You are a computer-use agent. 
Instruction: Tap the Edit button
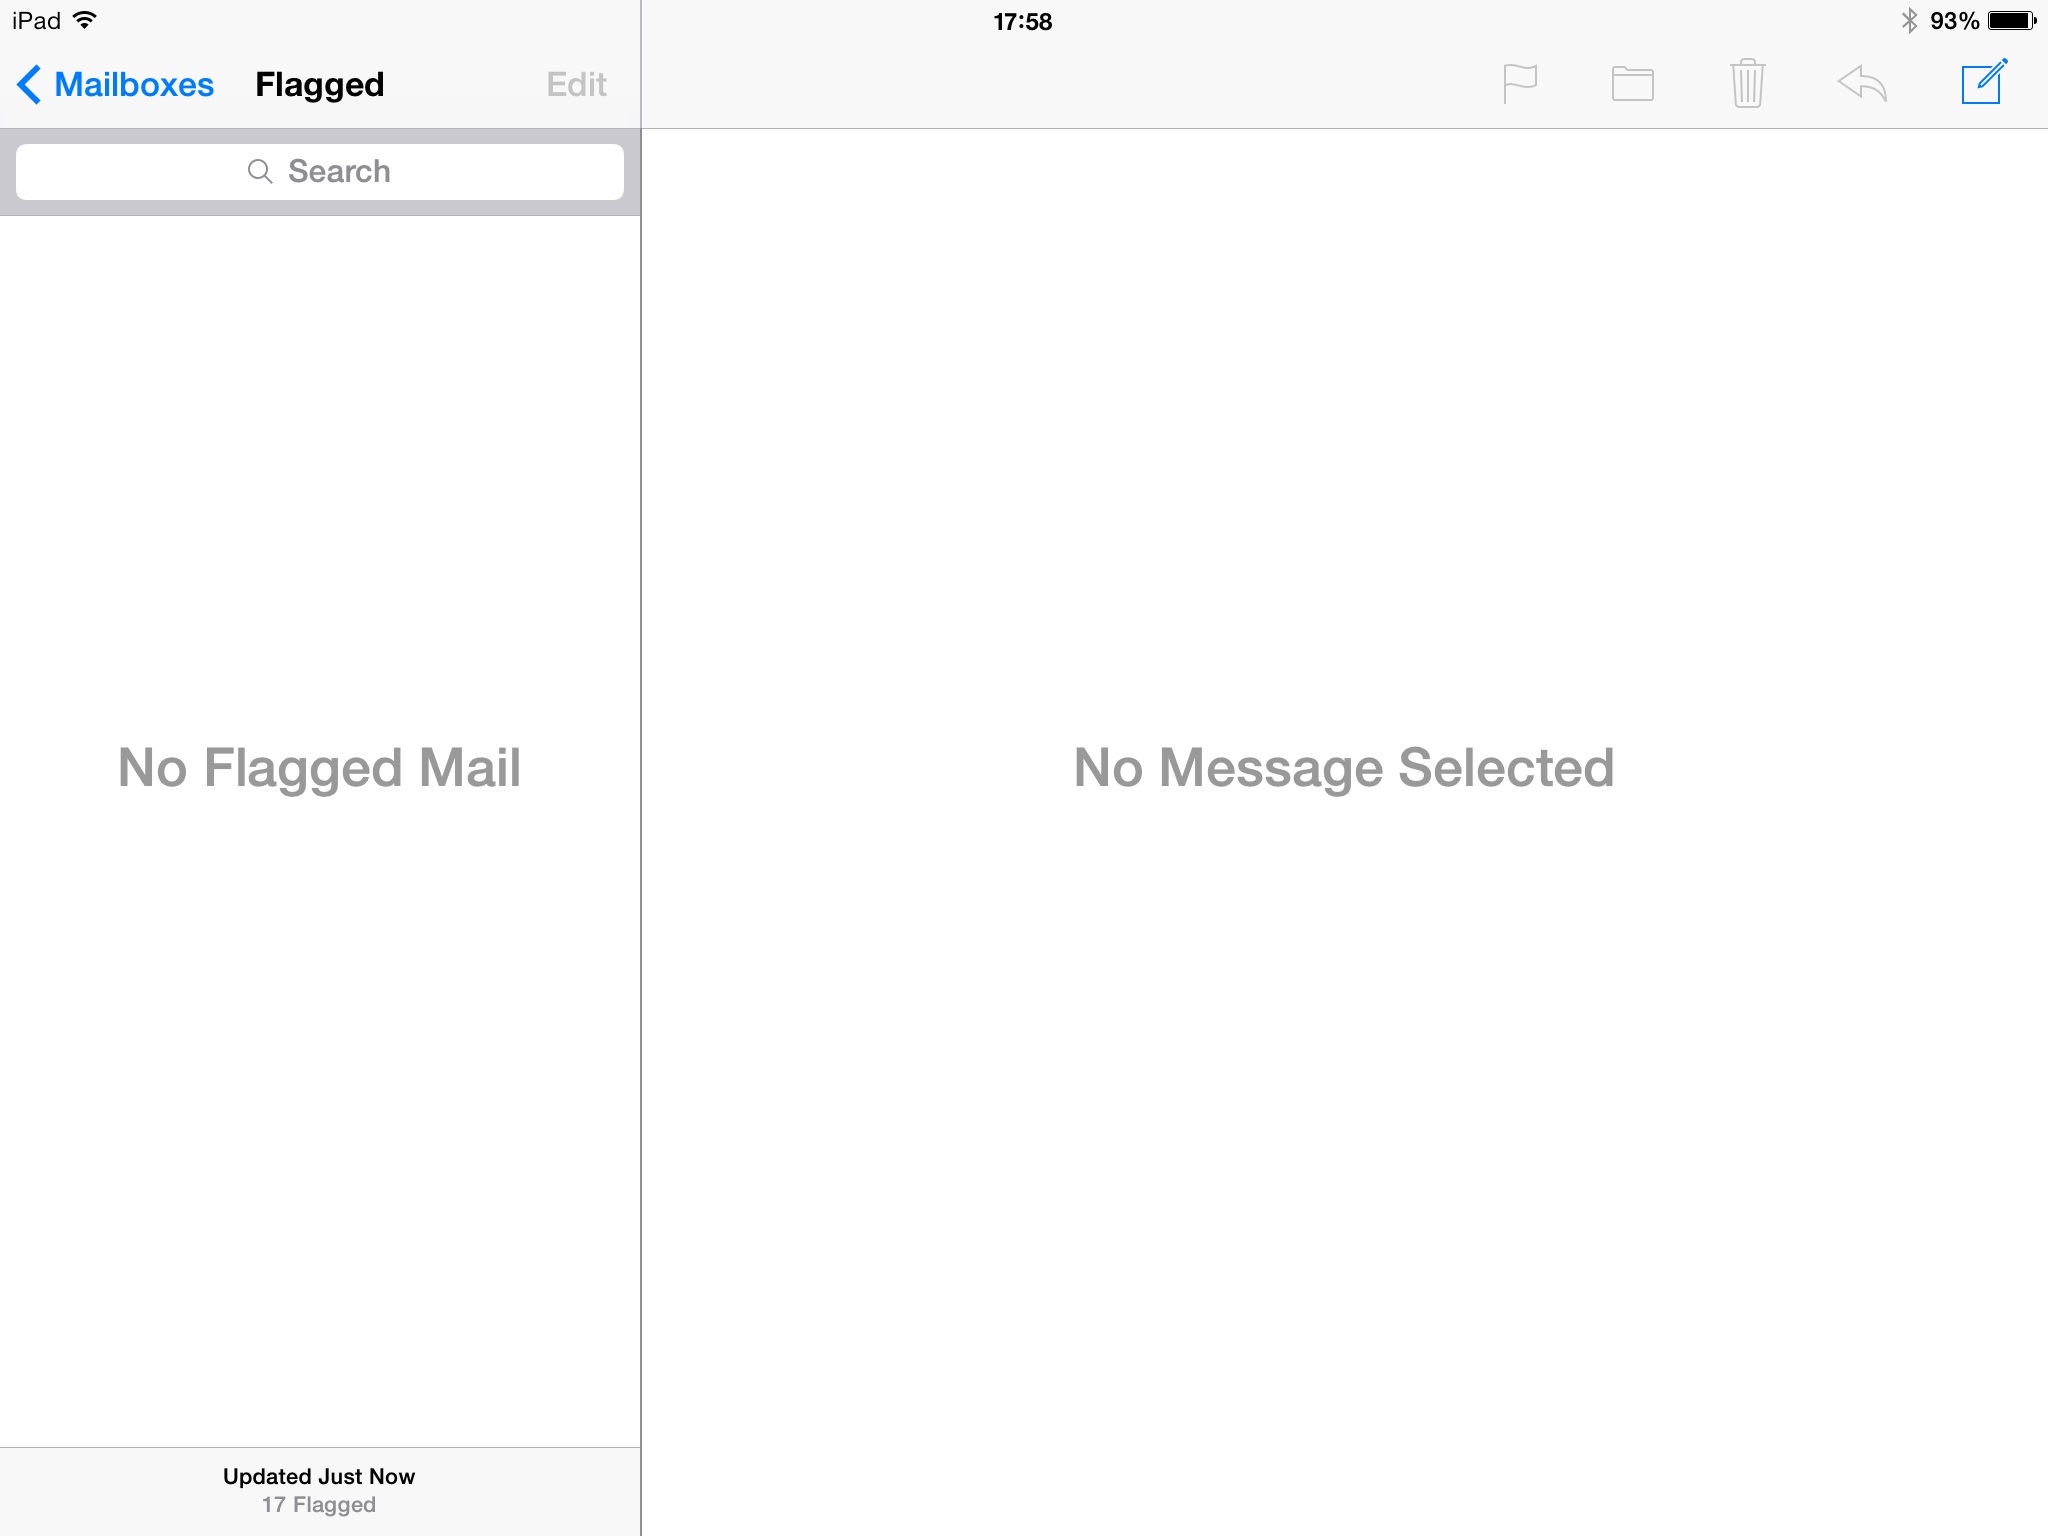[576, 85]
